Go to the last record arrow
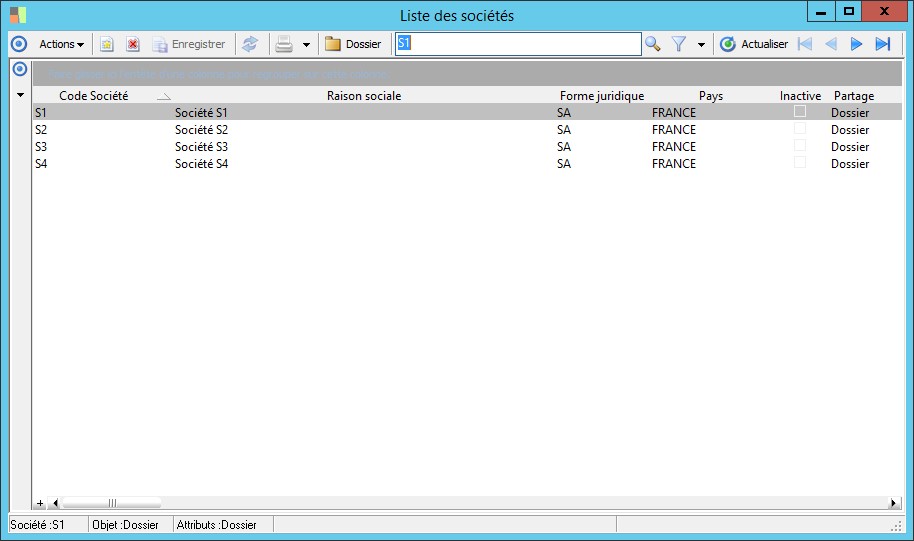The image size is (914, 541). coord(883,44)
